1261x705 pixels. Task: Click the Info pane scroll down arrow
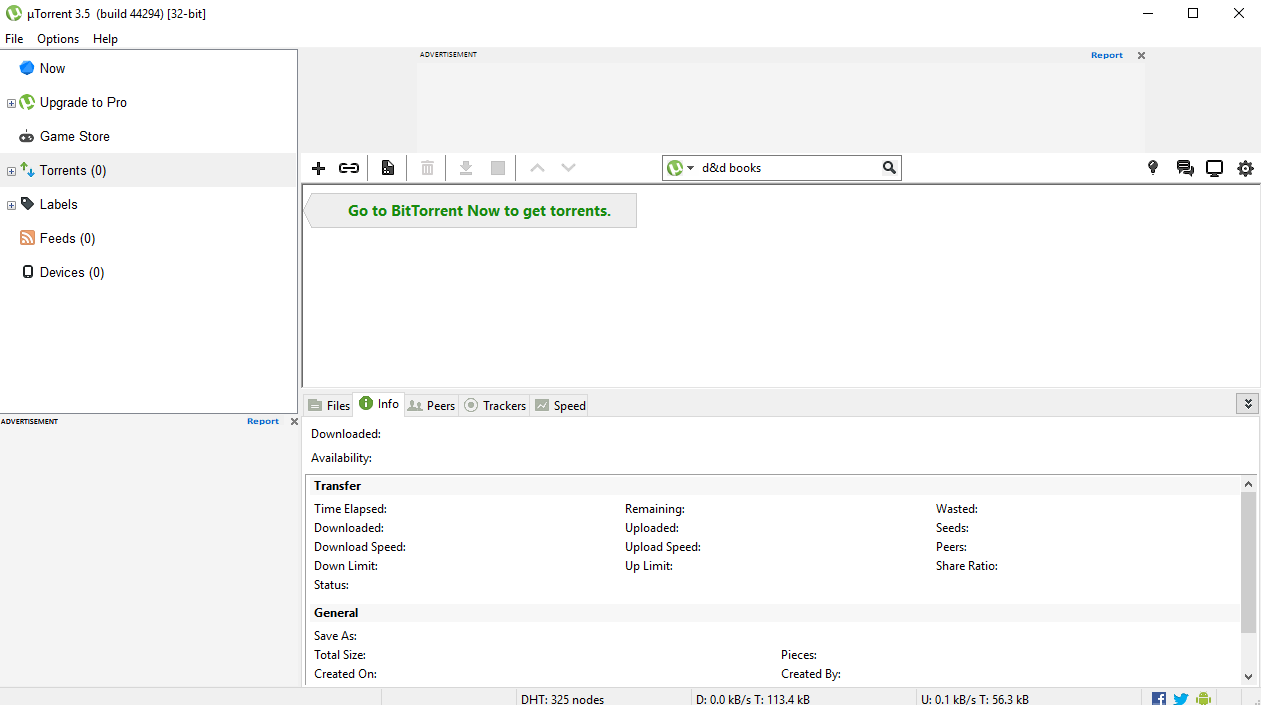click(1248, 677)
